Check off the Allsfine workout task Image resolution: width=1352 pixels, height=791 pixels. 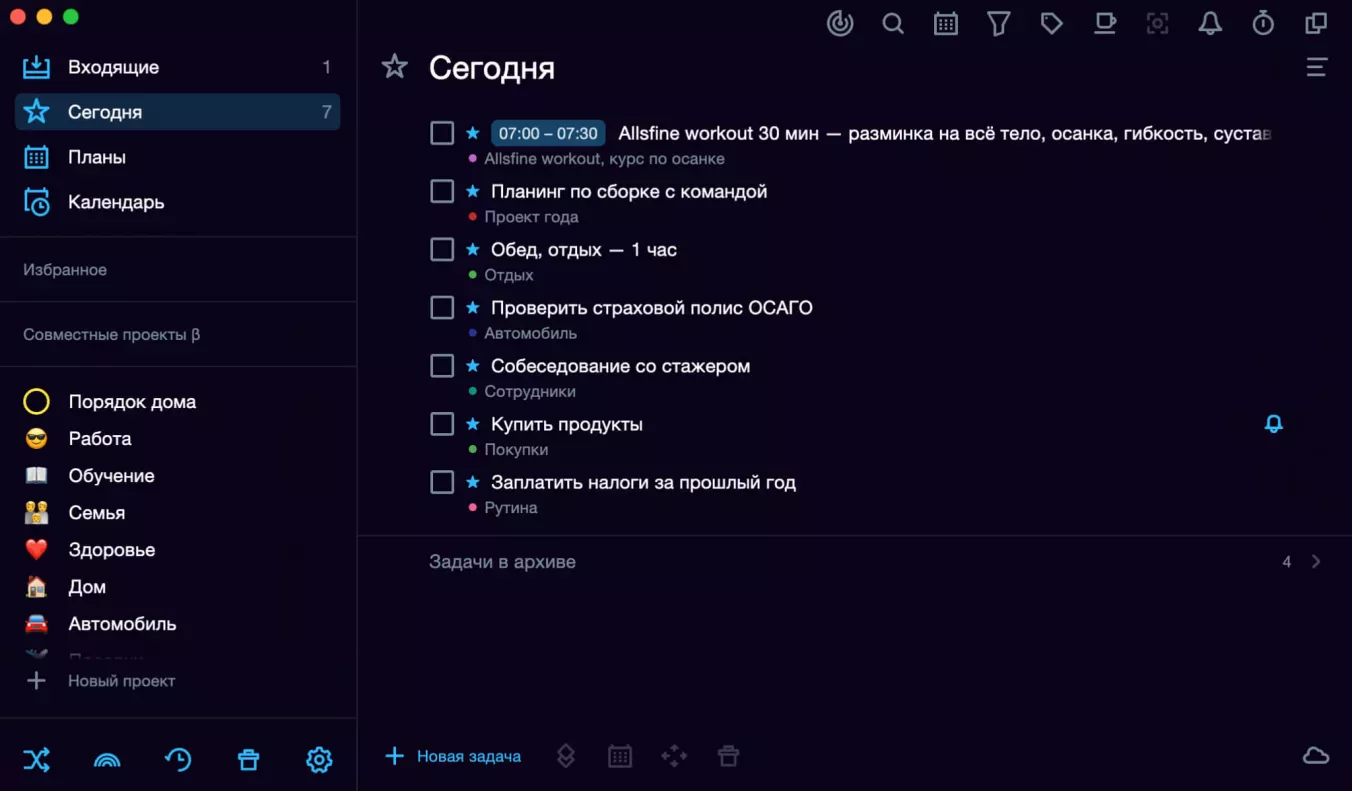(442, 133)
